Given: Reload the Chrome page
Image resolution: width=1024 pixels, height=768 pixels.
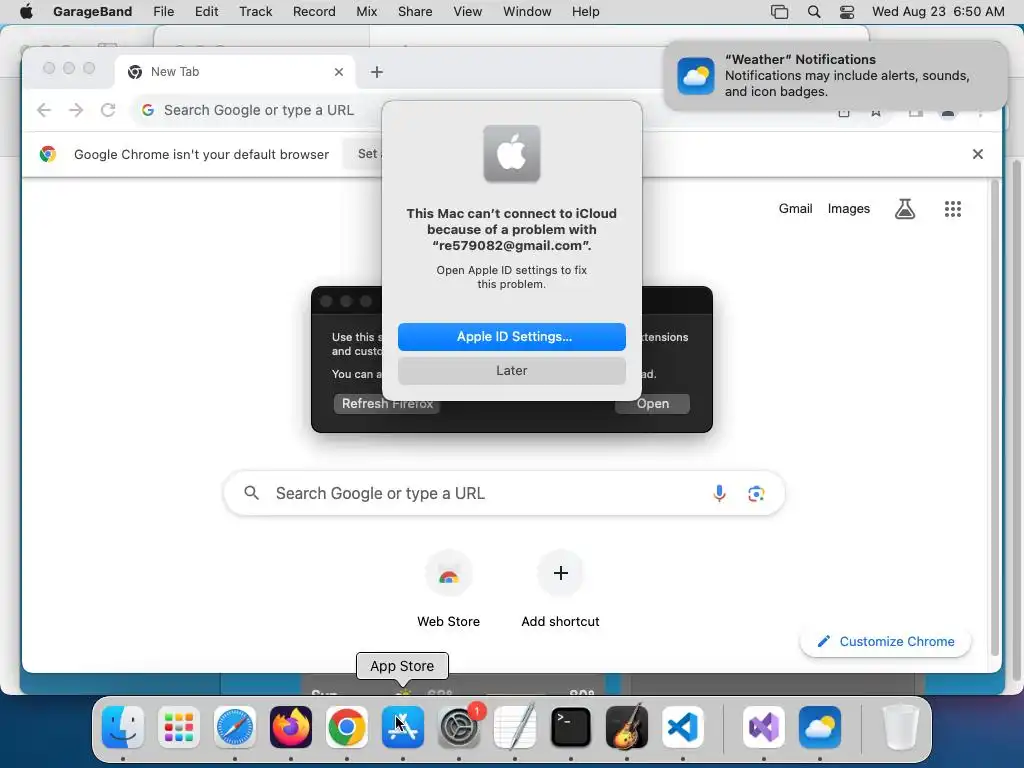Looking at the screenshot, I should (x=108, y=110).
